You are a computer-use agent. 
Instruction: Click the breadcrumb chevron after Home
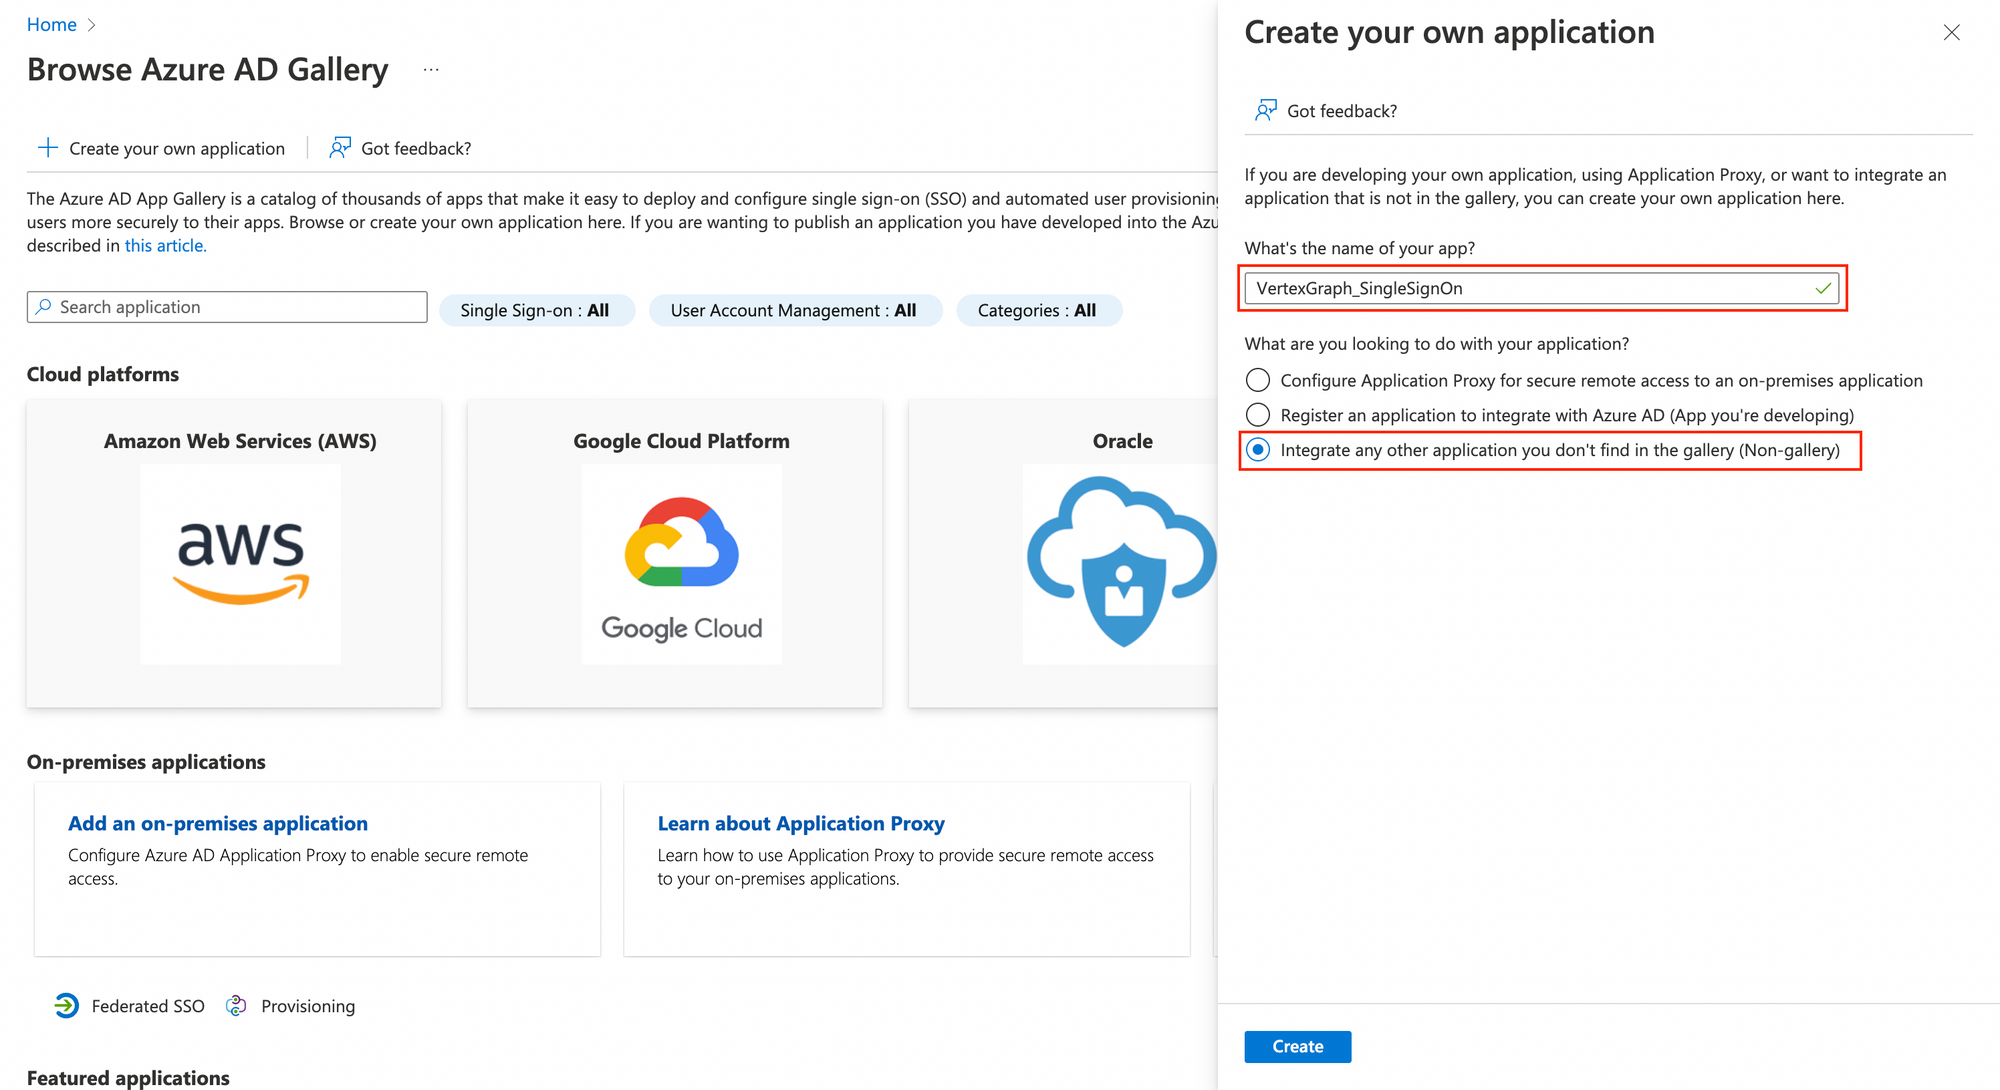(x=92, y=25)
